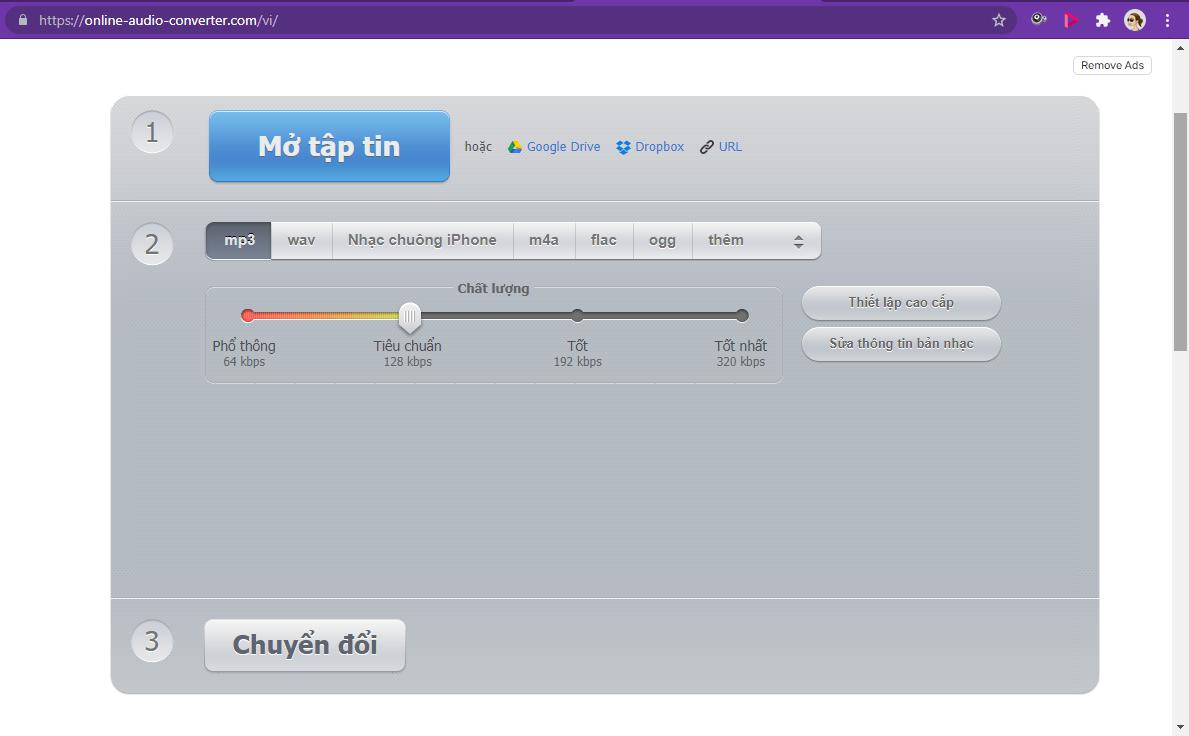This screenshot has height=736, width=1189.
Task: Click the Chrome profile avatar
Action: coord(1134,19)
